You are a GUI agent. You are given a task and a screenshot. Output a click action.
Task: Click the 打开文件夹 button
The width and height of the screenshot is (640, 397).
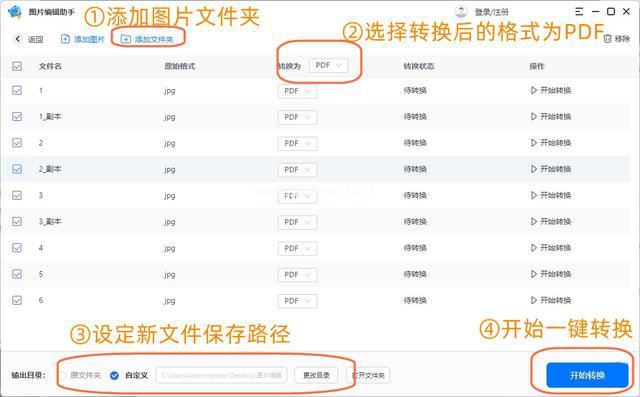coord(368,375)
